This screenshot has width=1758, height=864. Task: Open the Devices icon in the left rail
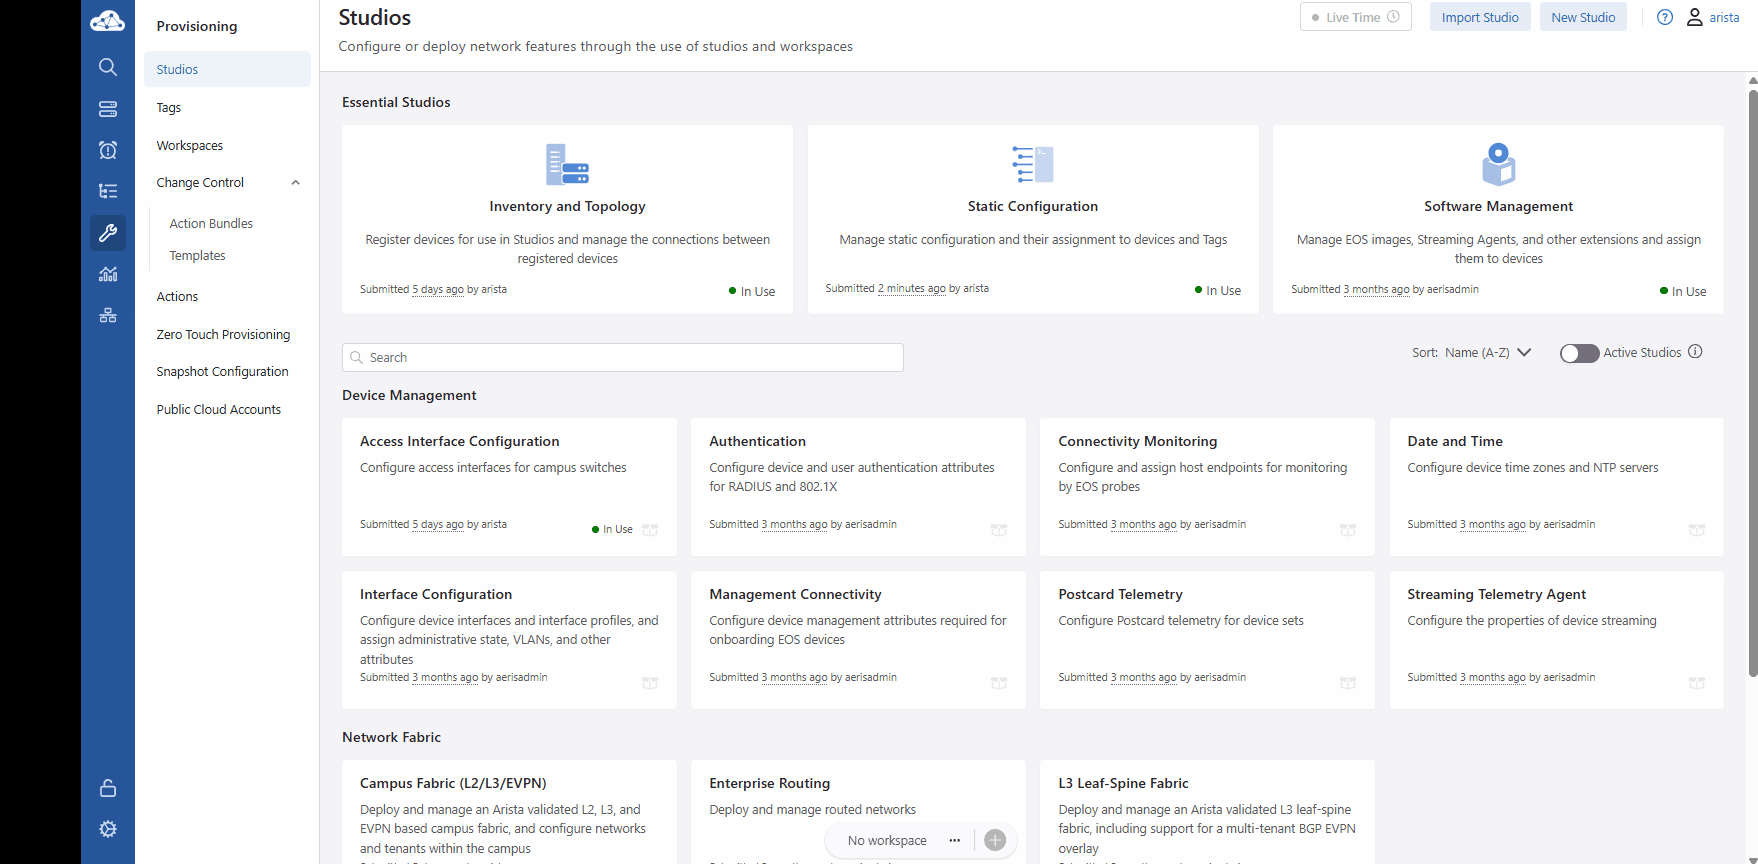[x=108, y=109]
